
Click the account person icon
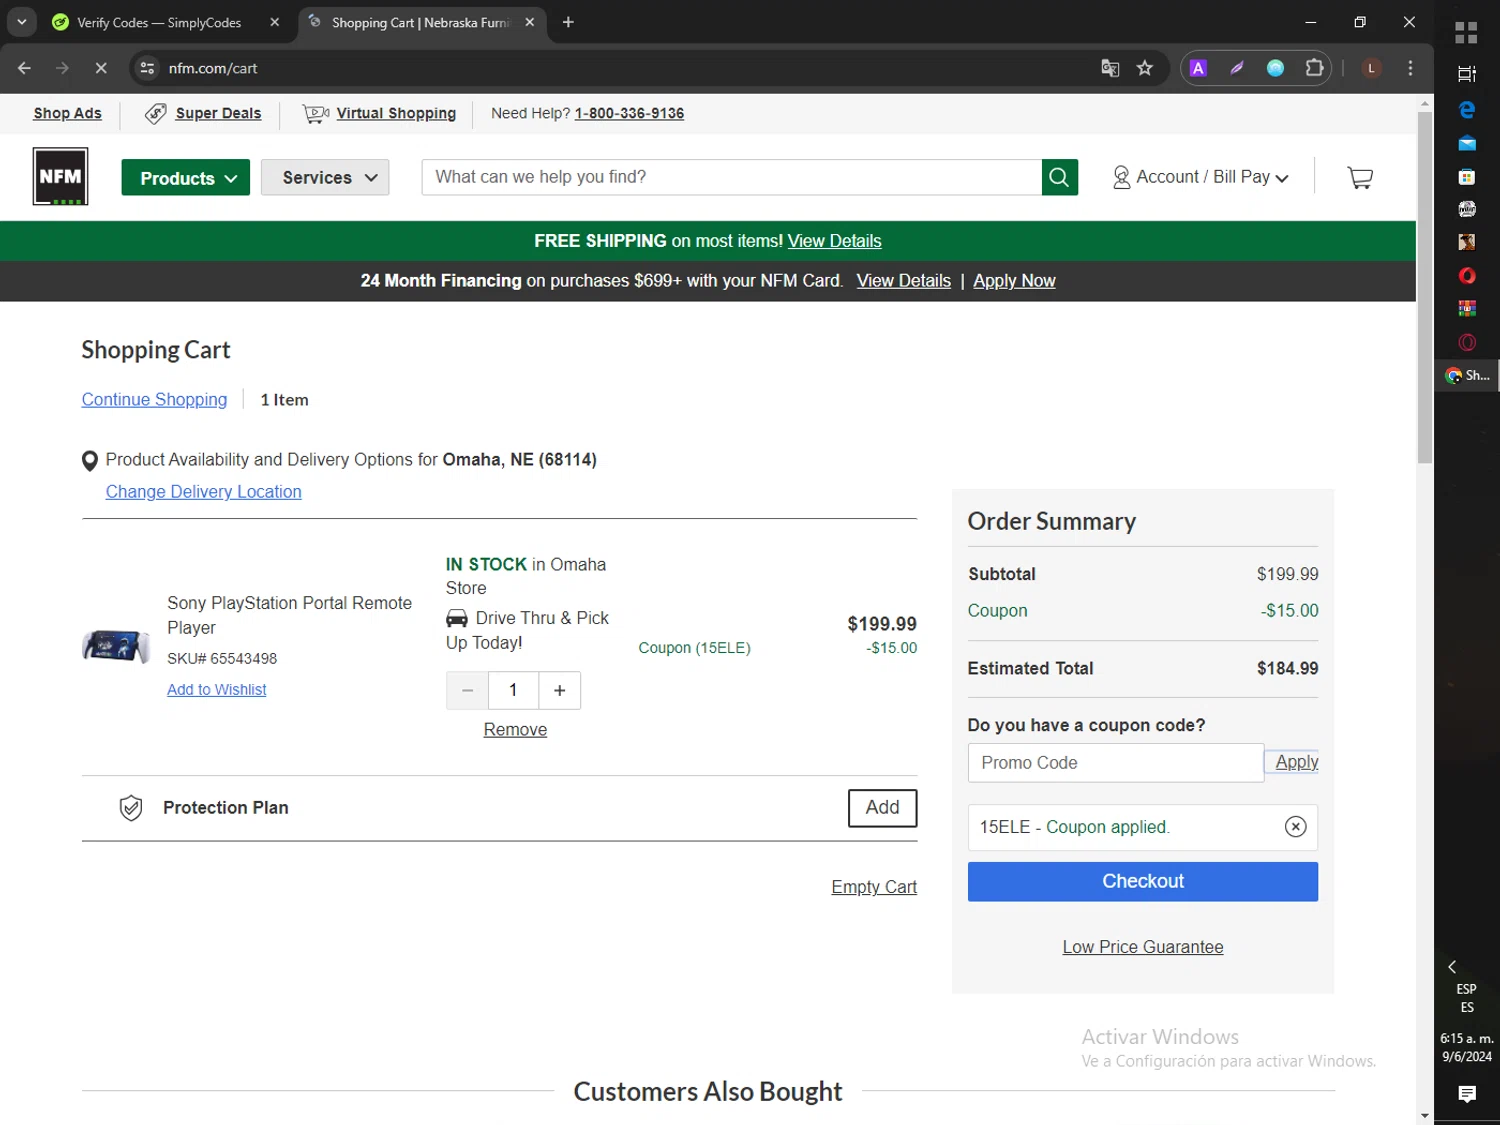point(1121,177)
